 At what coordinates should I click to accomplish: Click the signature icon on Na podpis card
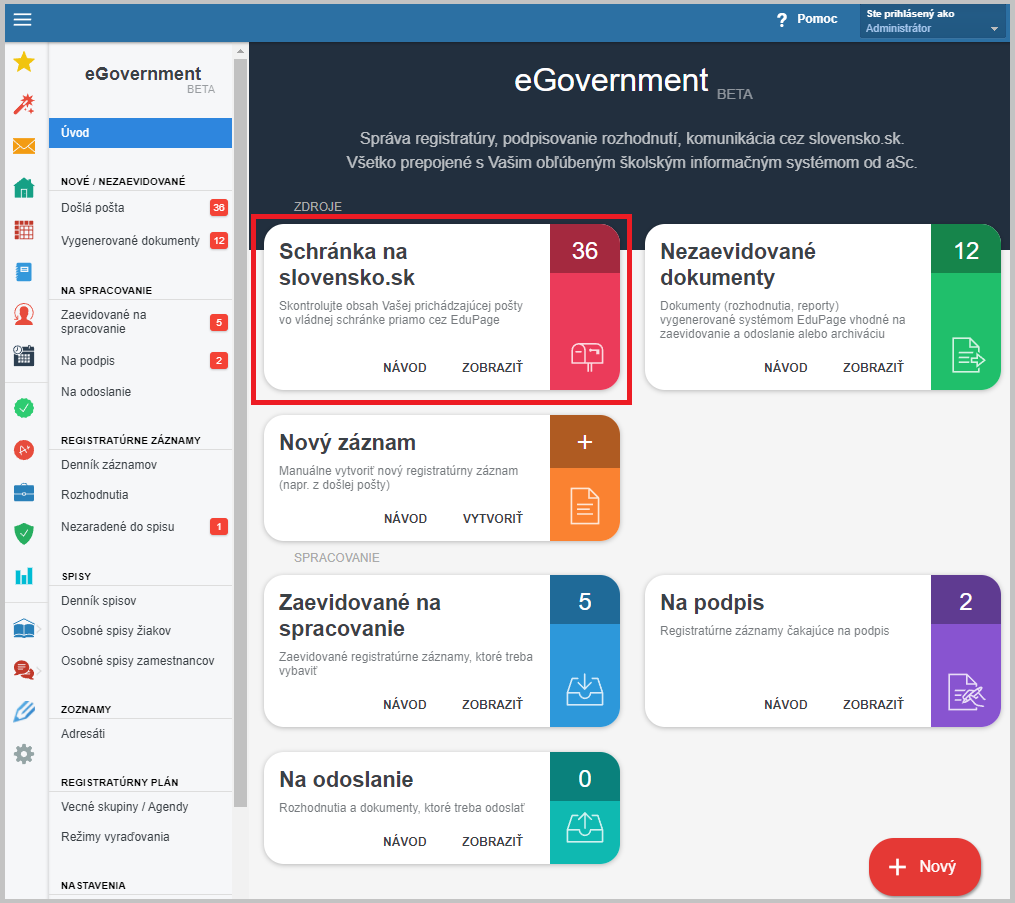pos(966,692)
